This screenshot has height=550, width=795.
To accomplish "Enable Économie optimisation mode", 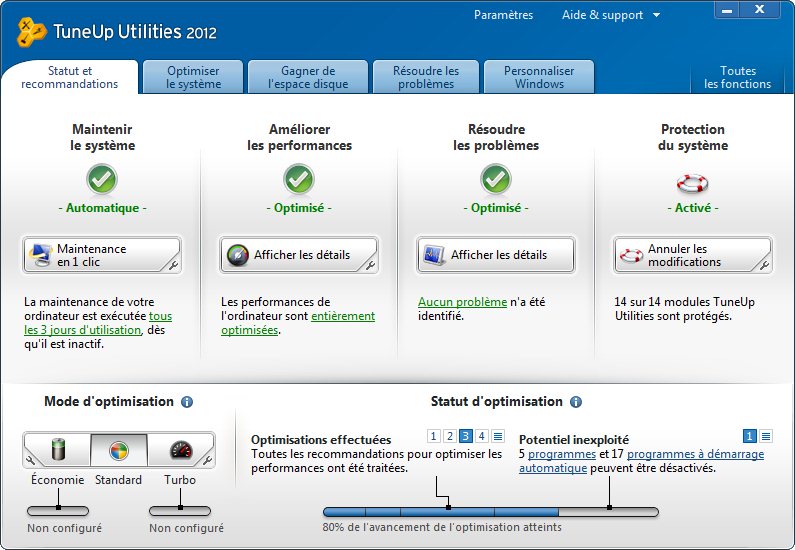I will click(58, 450).
